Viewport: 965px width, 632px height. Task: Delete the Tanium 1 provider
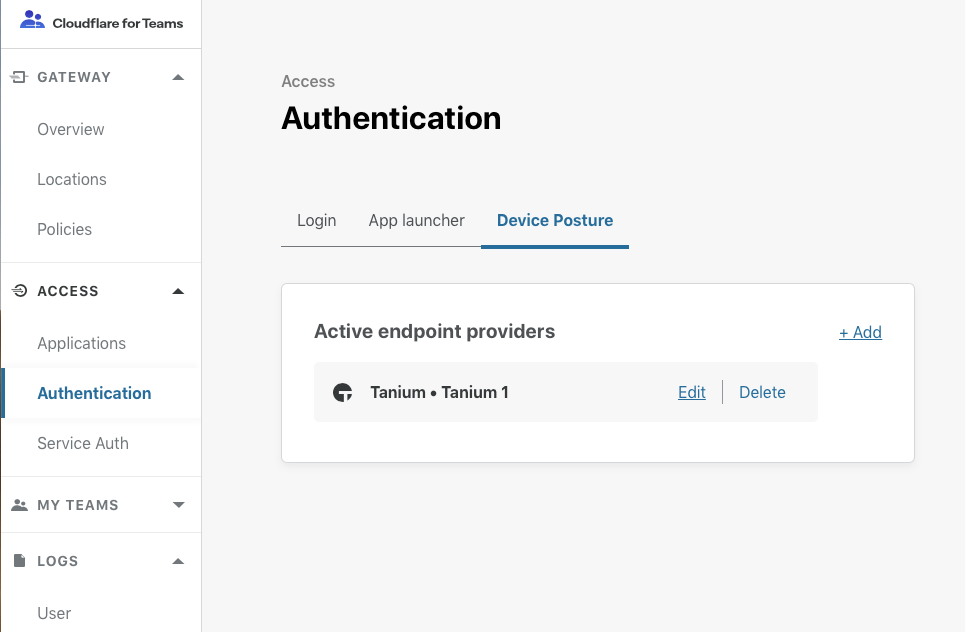point(762,392)
